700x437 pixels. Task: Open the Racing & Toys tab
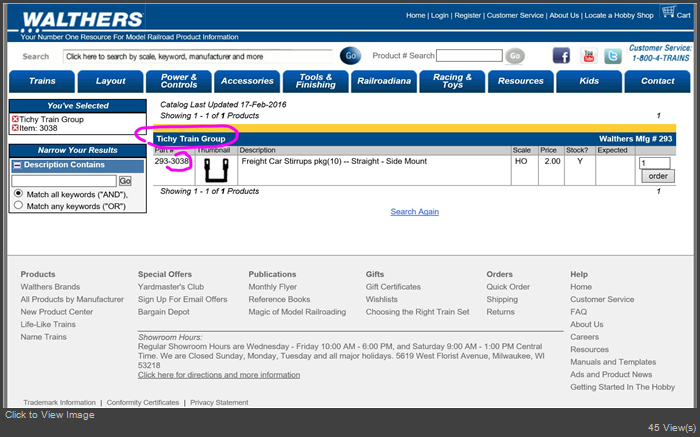tap(452, 81)
